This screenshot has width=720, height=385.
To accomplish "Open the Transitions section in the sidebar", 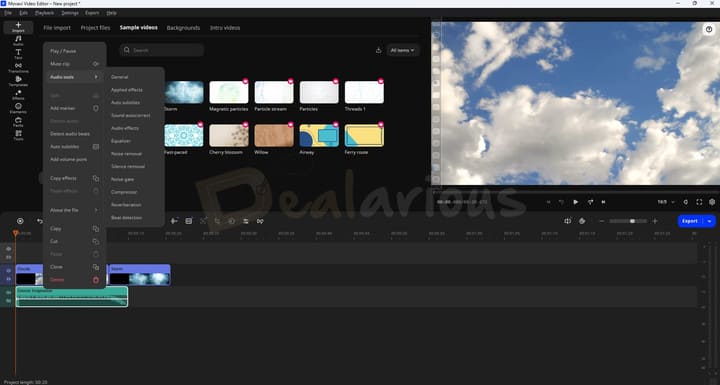I will coord(18,68).
